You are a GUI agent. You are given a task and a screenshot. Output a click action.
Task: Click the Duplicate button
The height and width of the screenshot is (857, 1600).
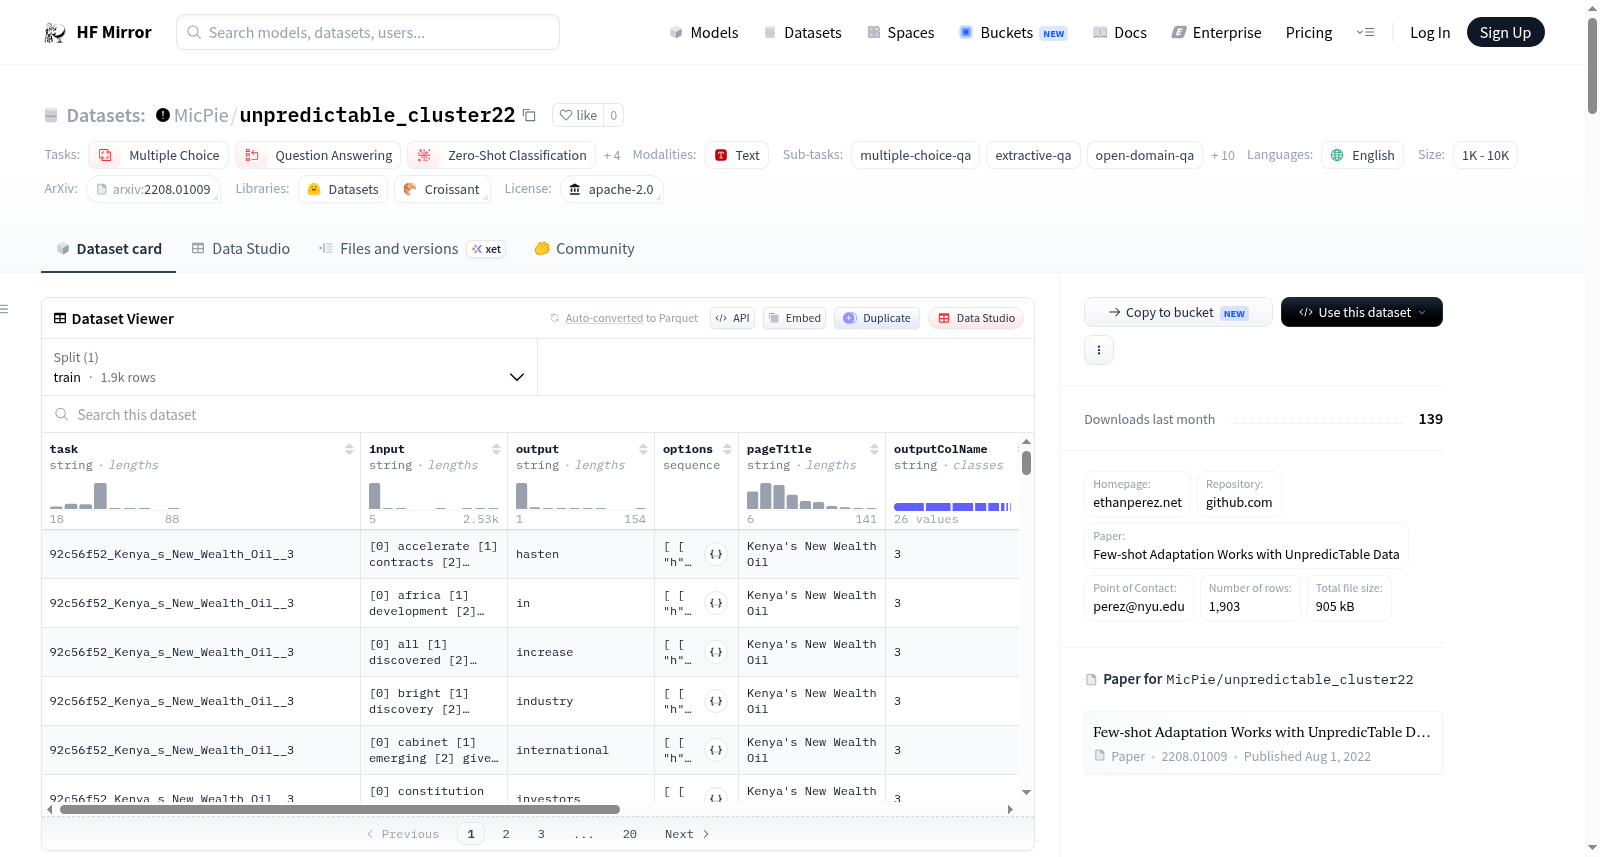[x=877, y=318]
